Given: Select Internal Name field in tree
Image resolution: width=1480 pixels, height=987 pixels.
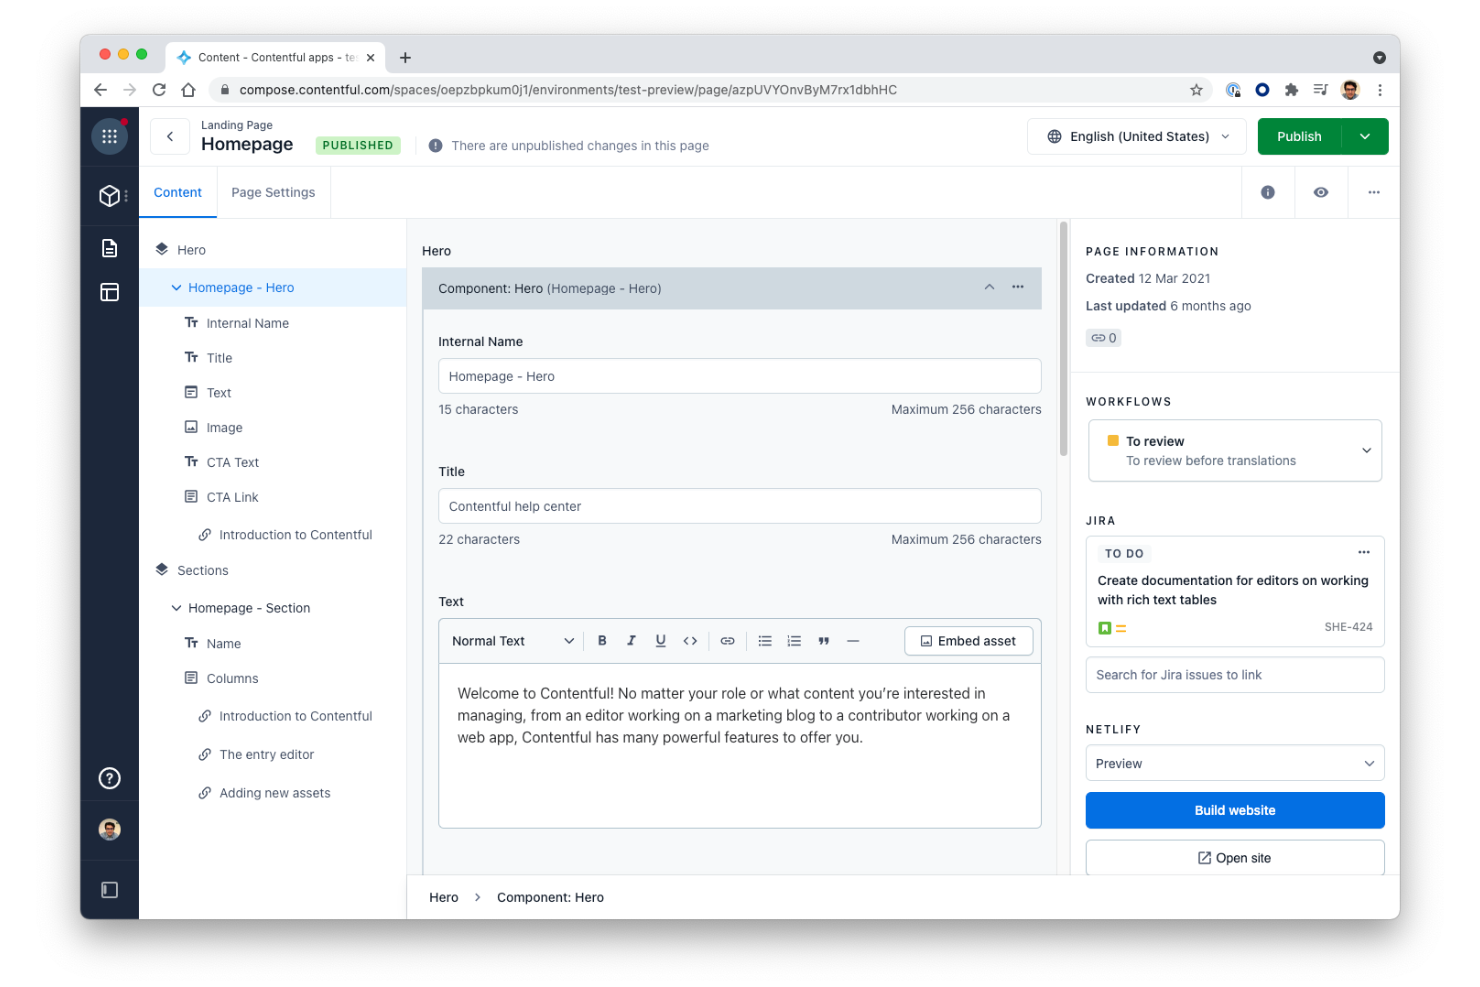Looking at the screenshot, I should tap(247, 323).
